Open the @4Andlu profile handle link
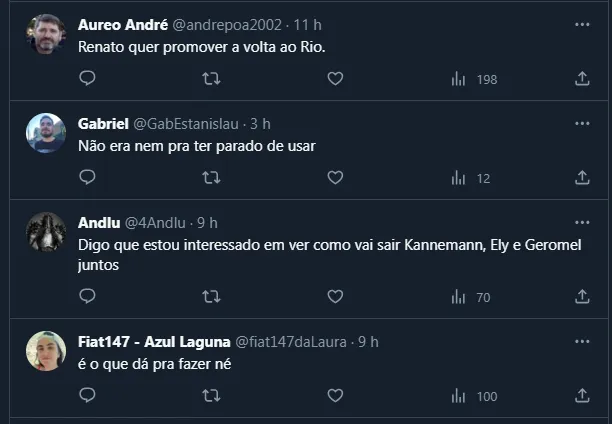 157,222
